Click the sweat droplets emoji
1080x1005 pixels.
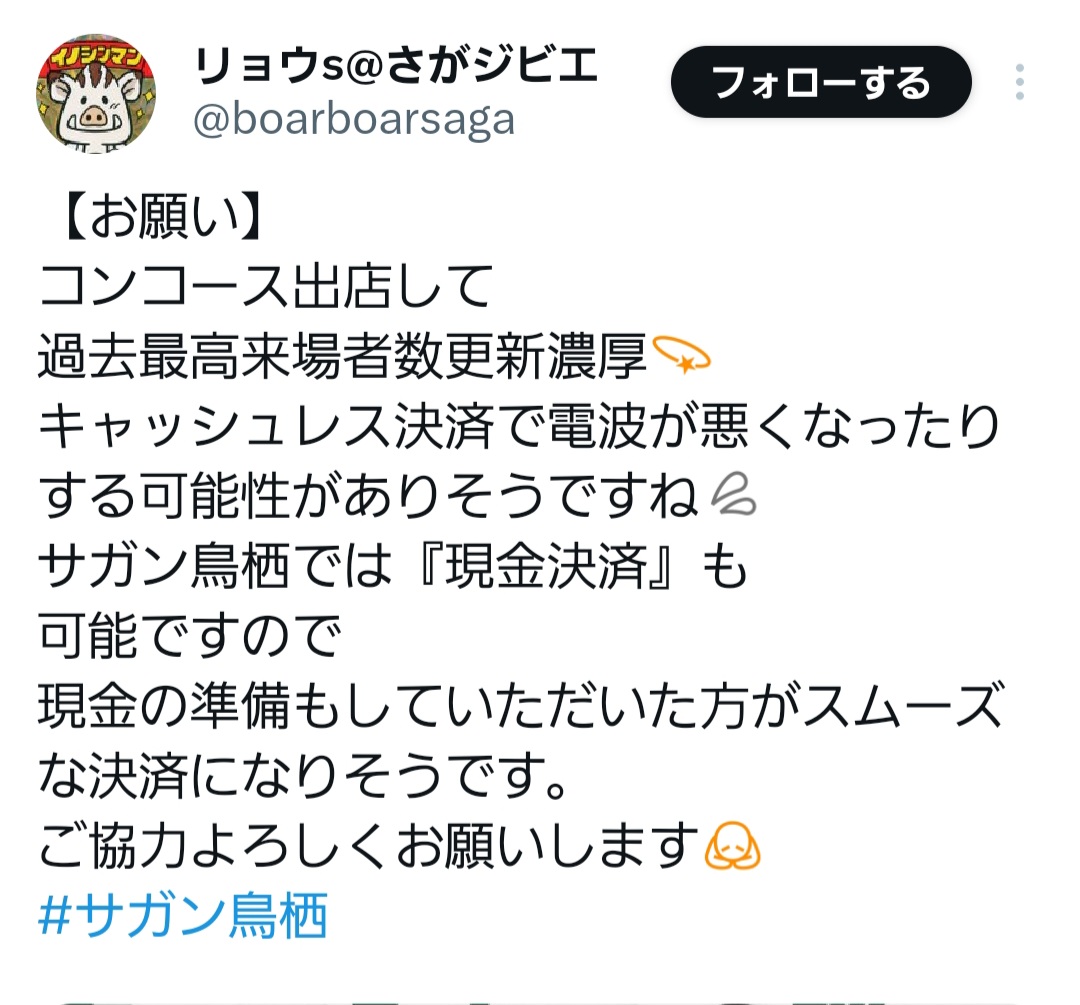click(x=734, y=495)
